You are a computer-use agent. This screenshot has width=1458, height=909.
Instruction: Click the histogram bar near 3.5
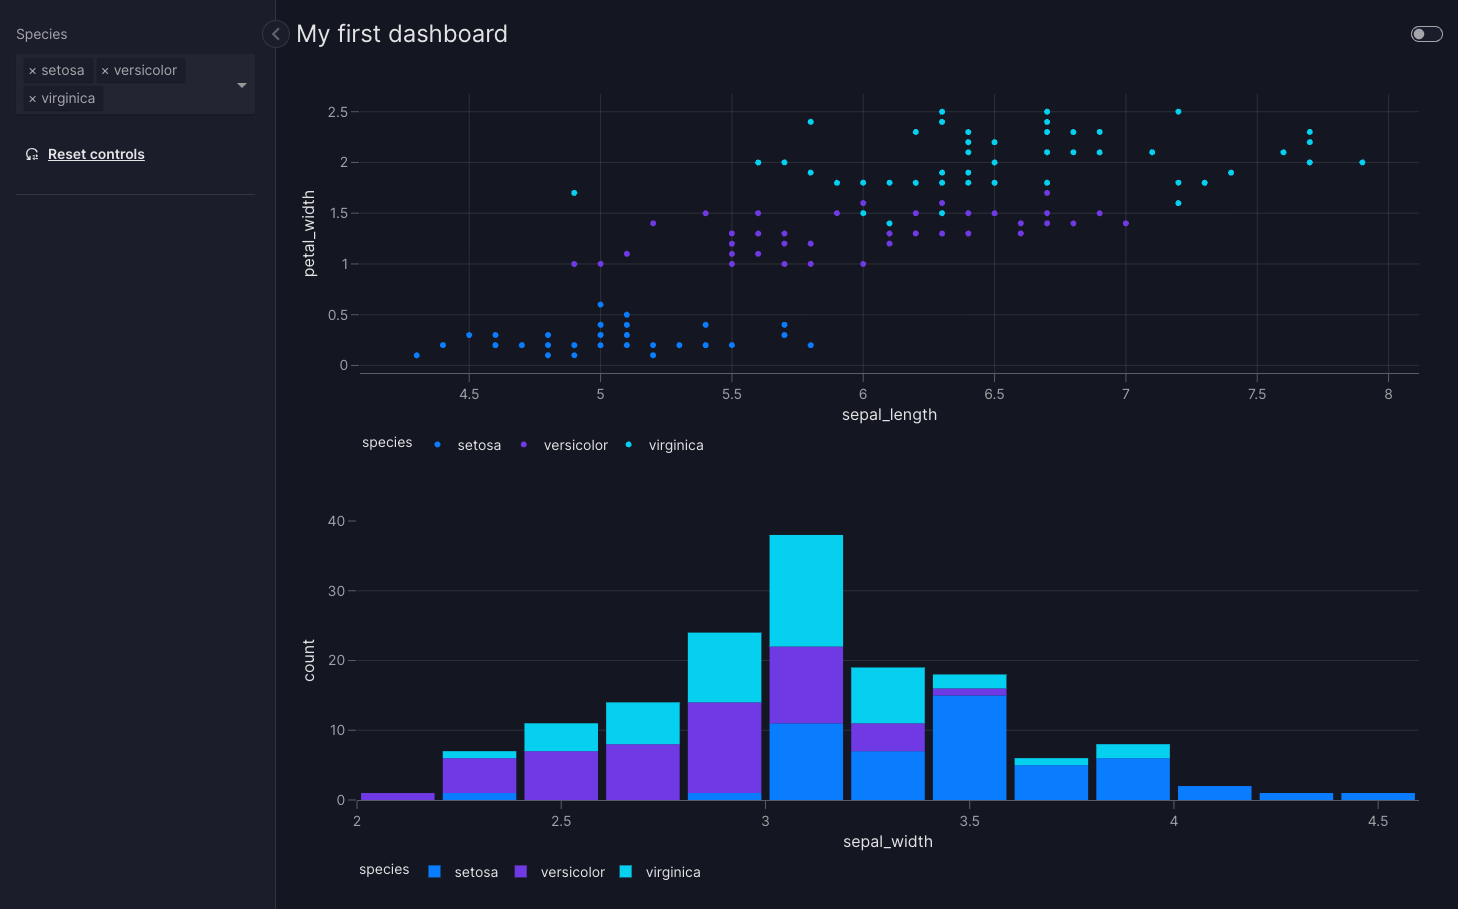(969, 737)
